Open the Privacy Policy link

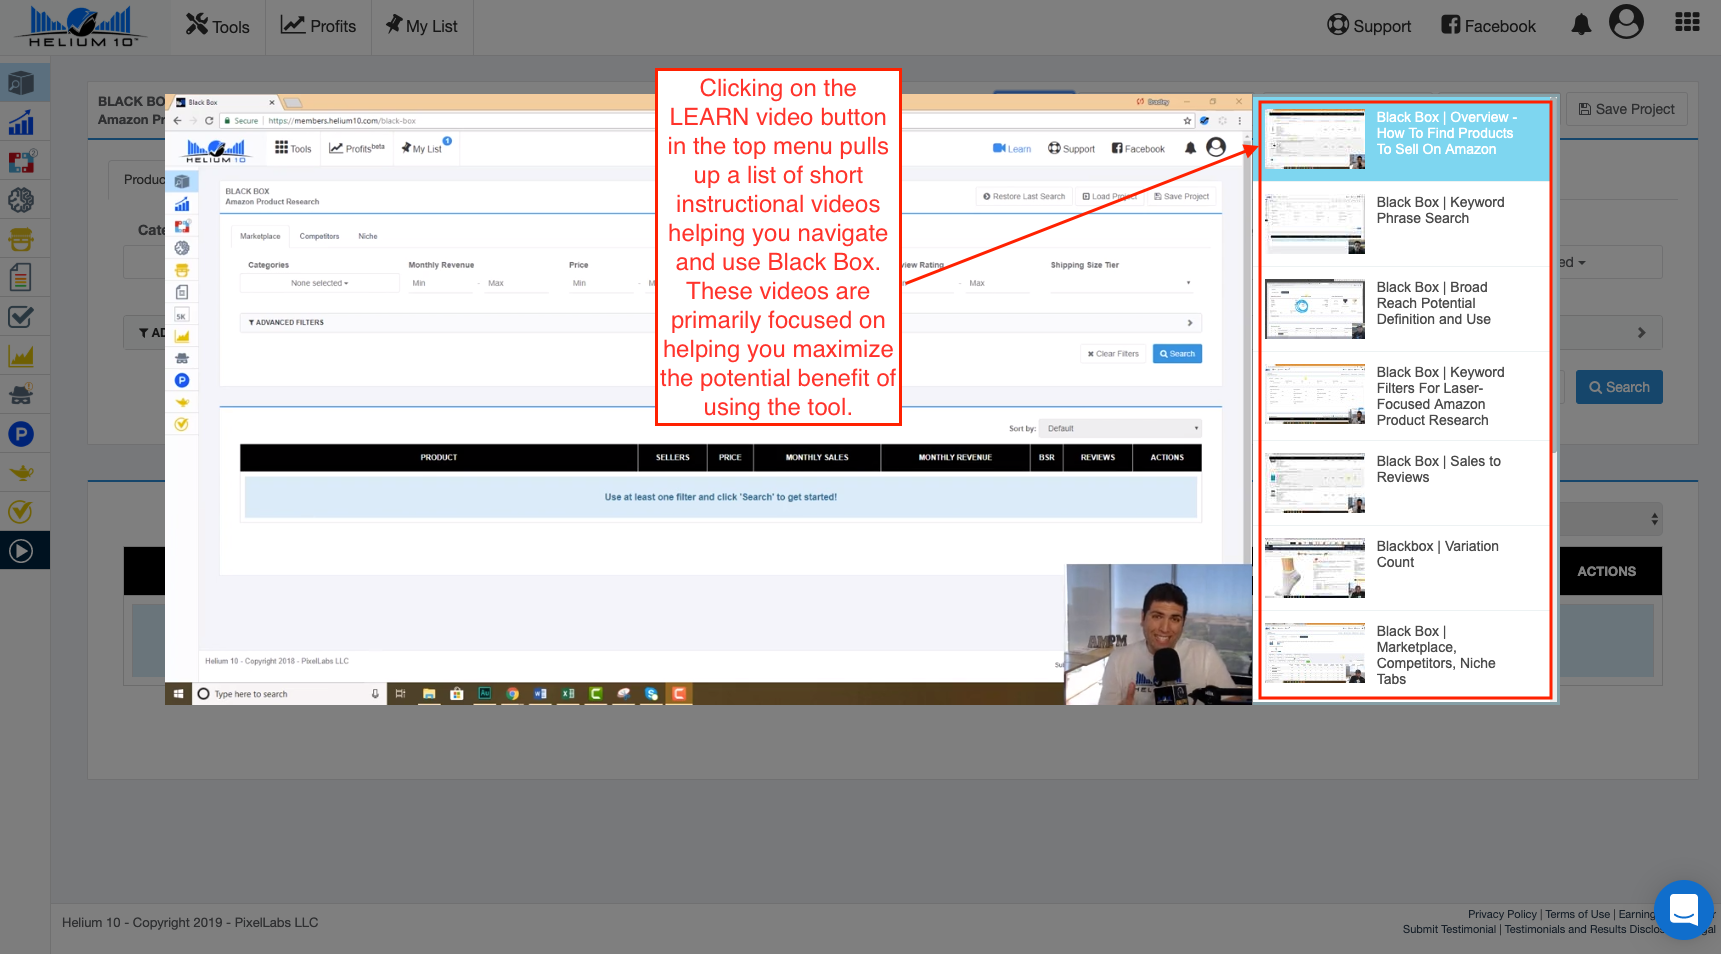point(1501,914)
